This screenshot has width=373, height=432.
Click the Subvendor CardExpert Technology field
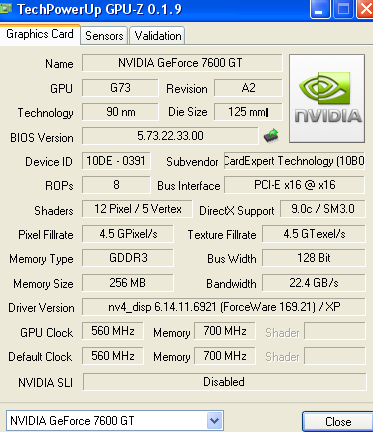(x=294, y=161)
